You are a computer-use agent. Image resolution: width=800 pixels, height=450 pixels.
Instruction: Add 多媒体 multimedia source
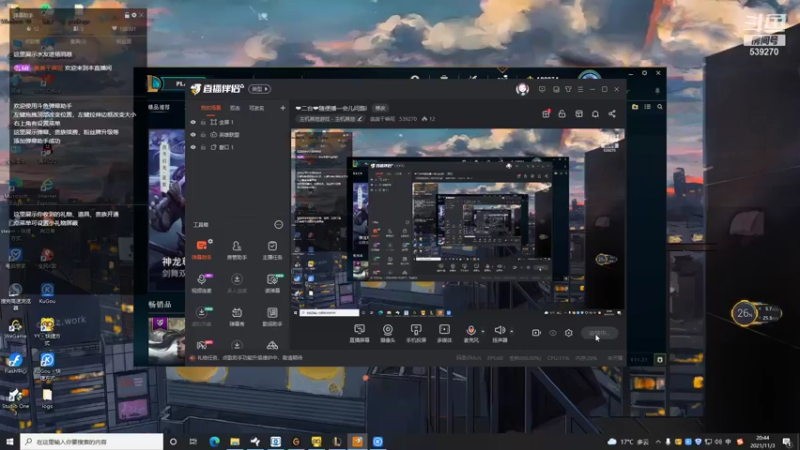[444, 333]
